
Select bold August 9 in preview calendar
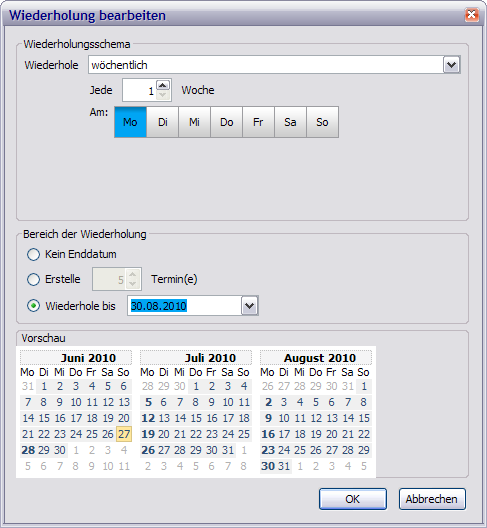268,418
